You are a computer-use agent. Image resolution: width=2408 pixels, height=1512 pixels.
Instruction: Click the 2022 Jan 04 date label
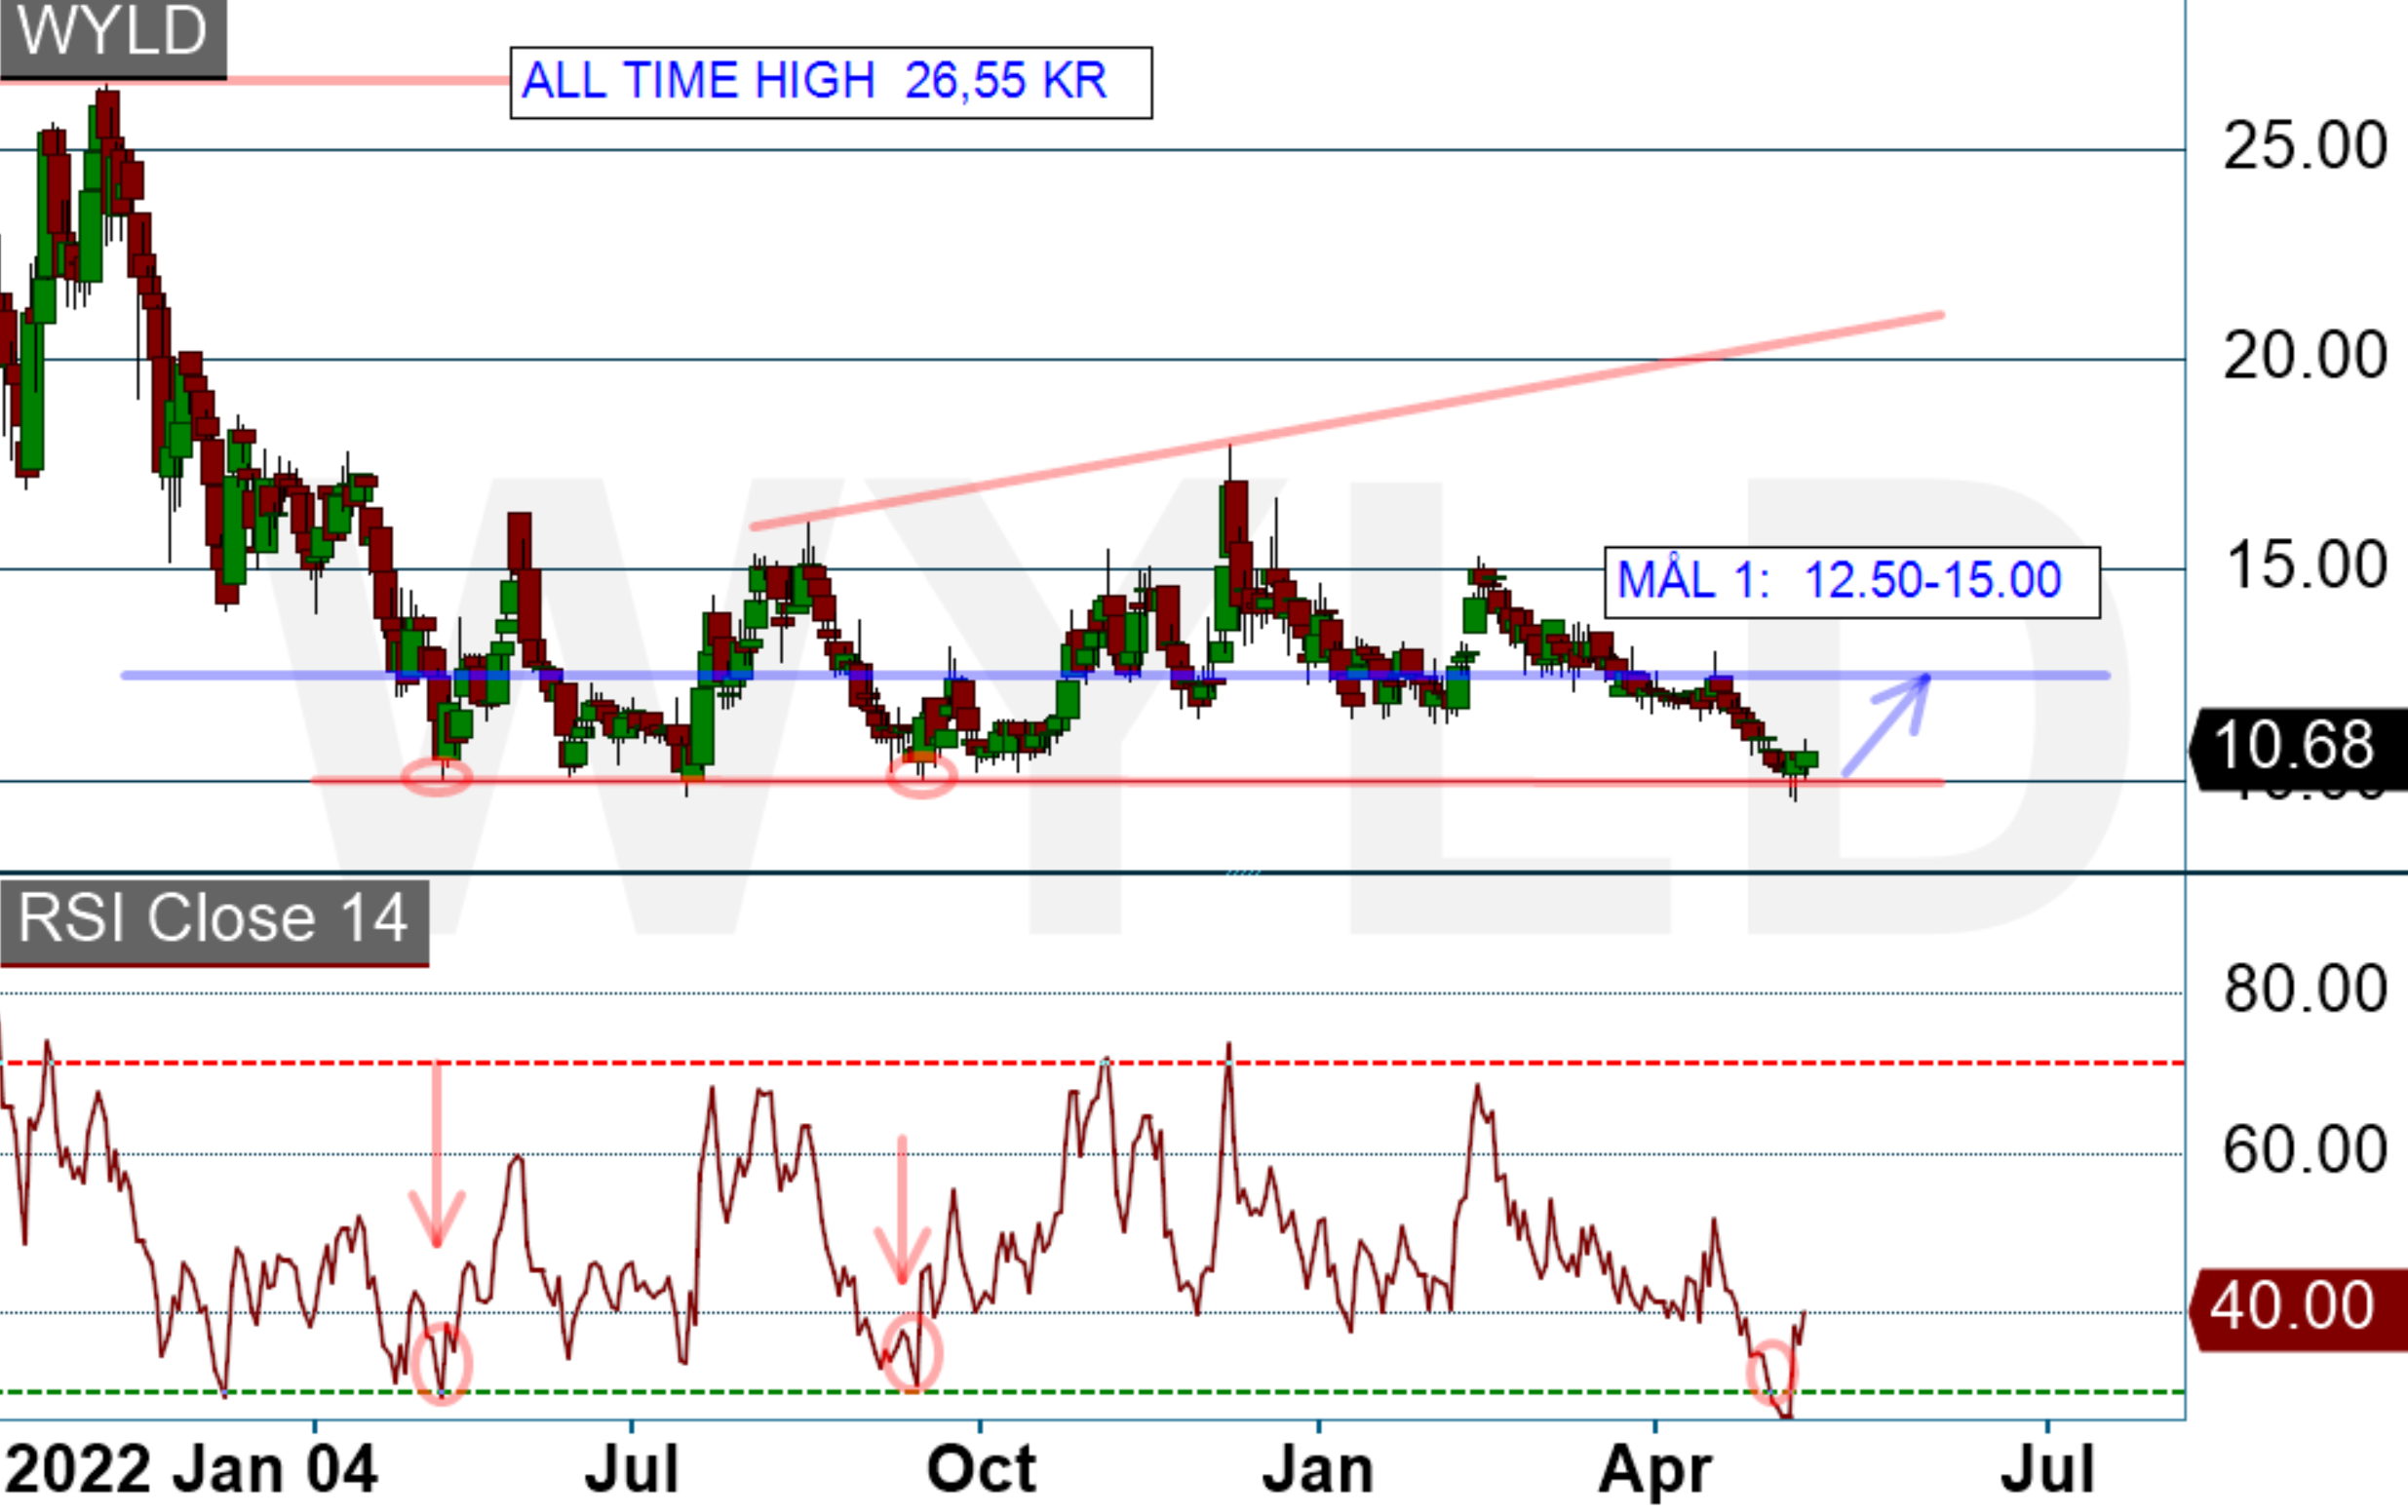(x=191, y=1470)
